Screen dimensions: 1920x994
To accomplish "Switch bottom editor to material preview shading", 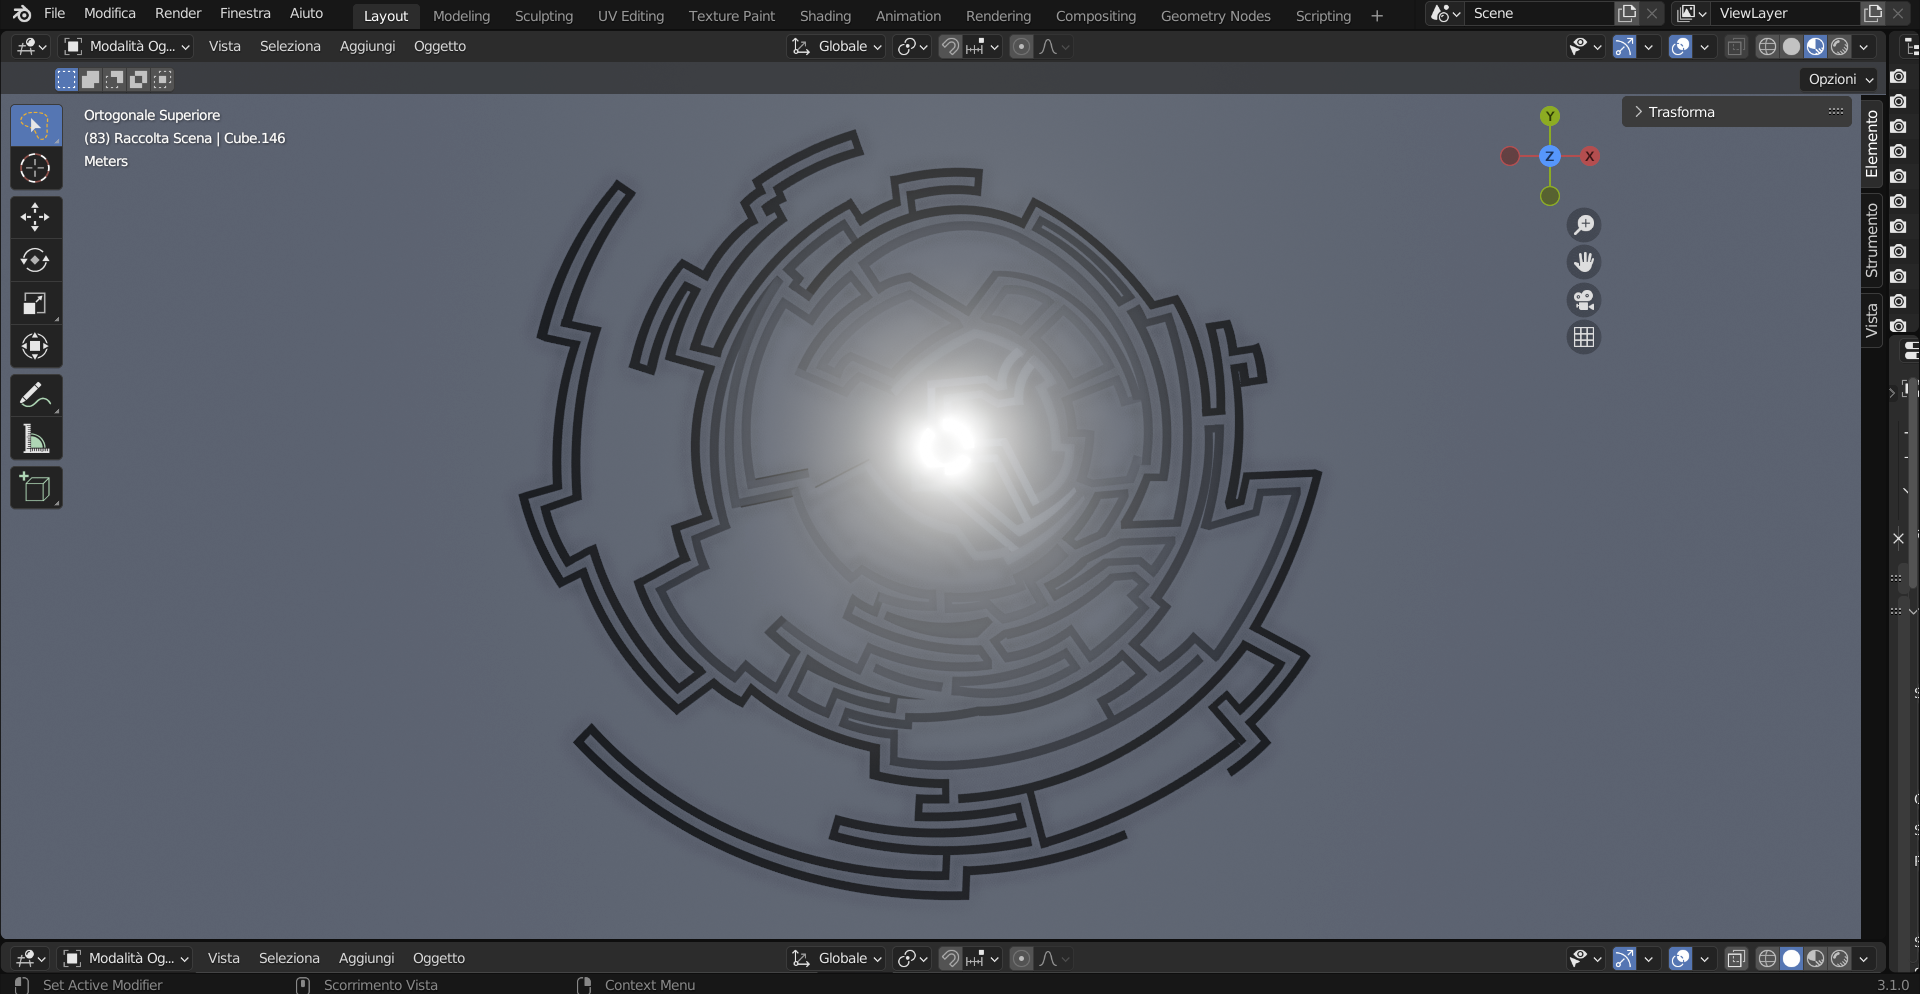I will (1815, 958).
